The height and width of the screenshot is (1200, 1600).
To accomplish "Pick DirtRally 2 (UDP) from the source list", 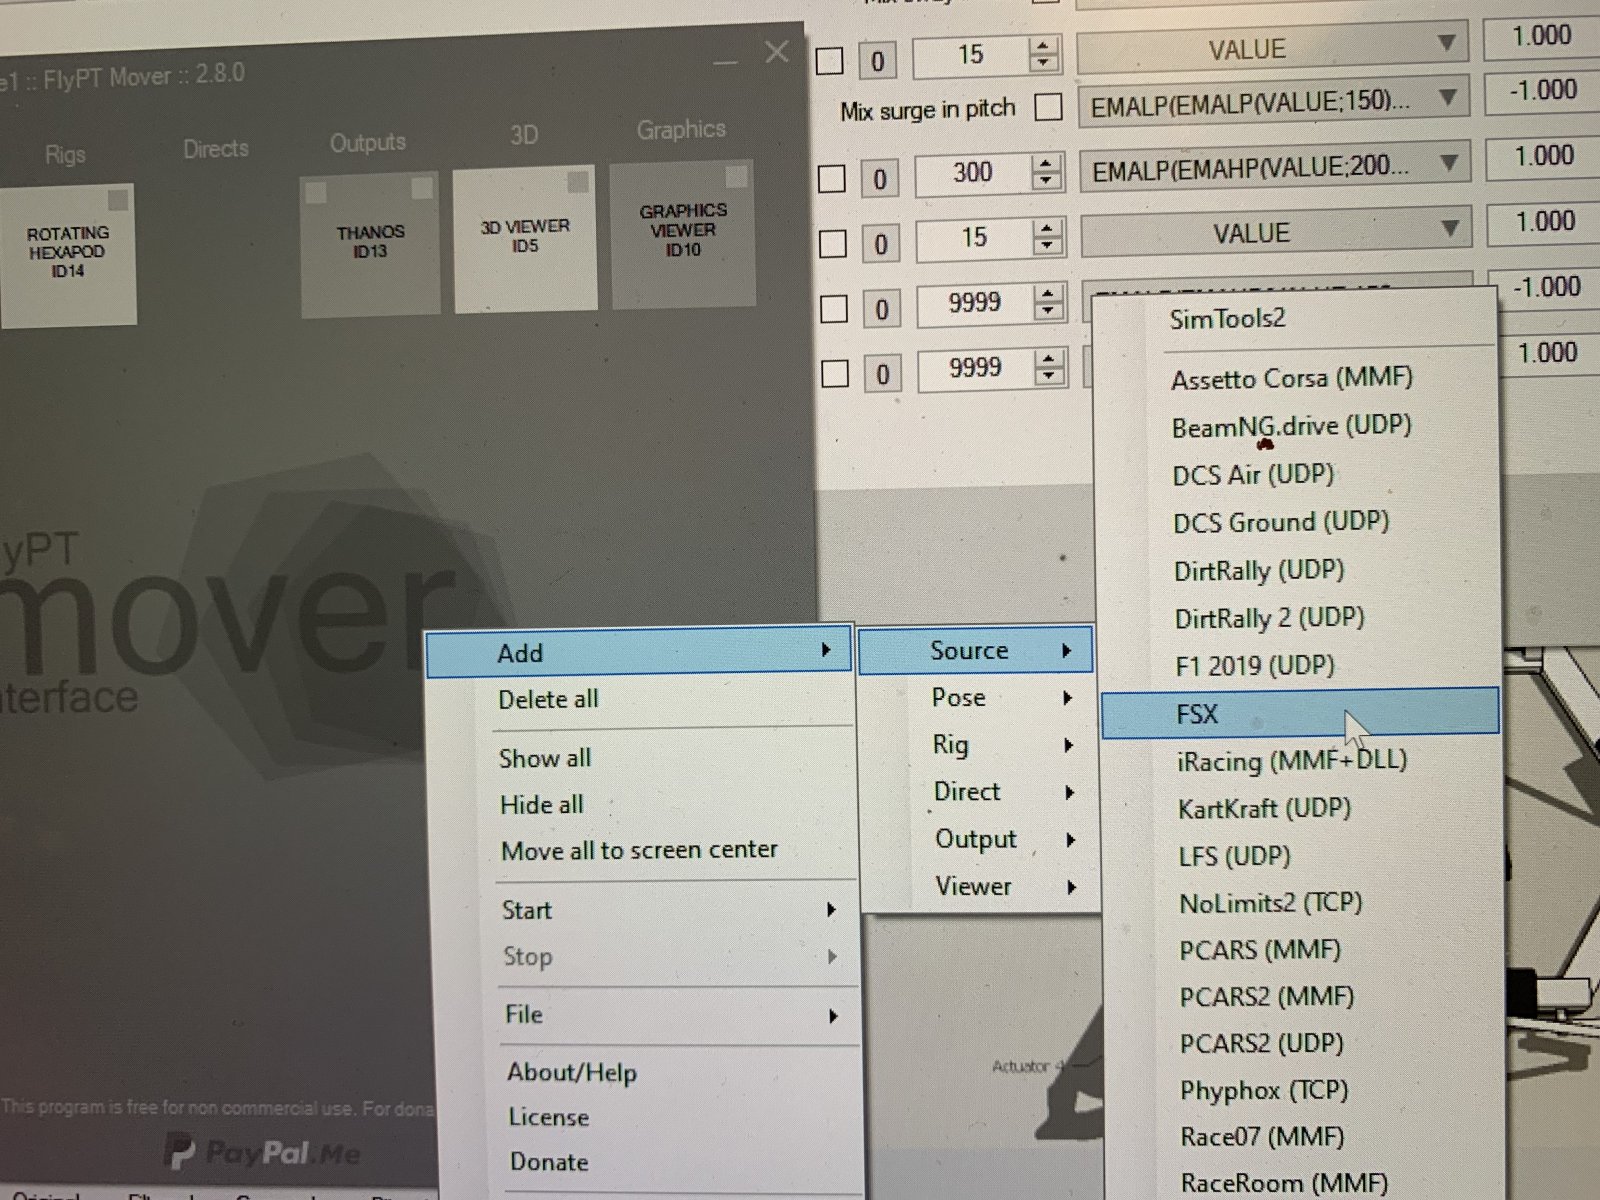I will [1270, 618].
